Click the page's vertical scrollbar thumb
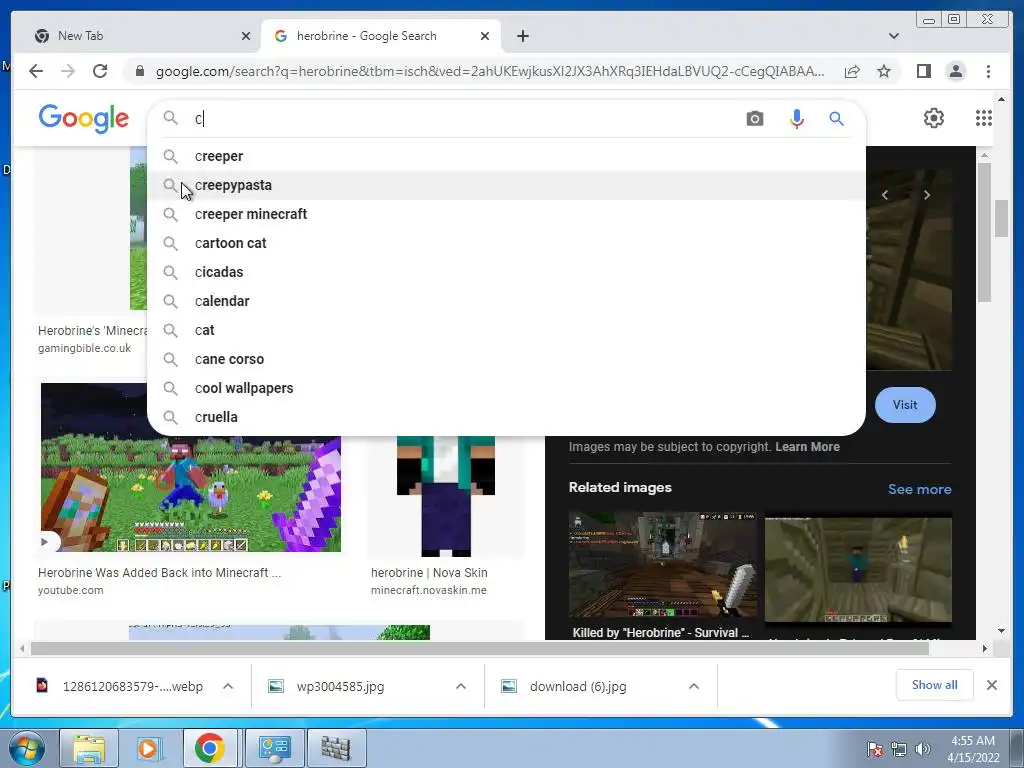Image resolution: width=1024 pixels, height=768 pixels. (1000, 219)
